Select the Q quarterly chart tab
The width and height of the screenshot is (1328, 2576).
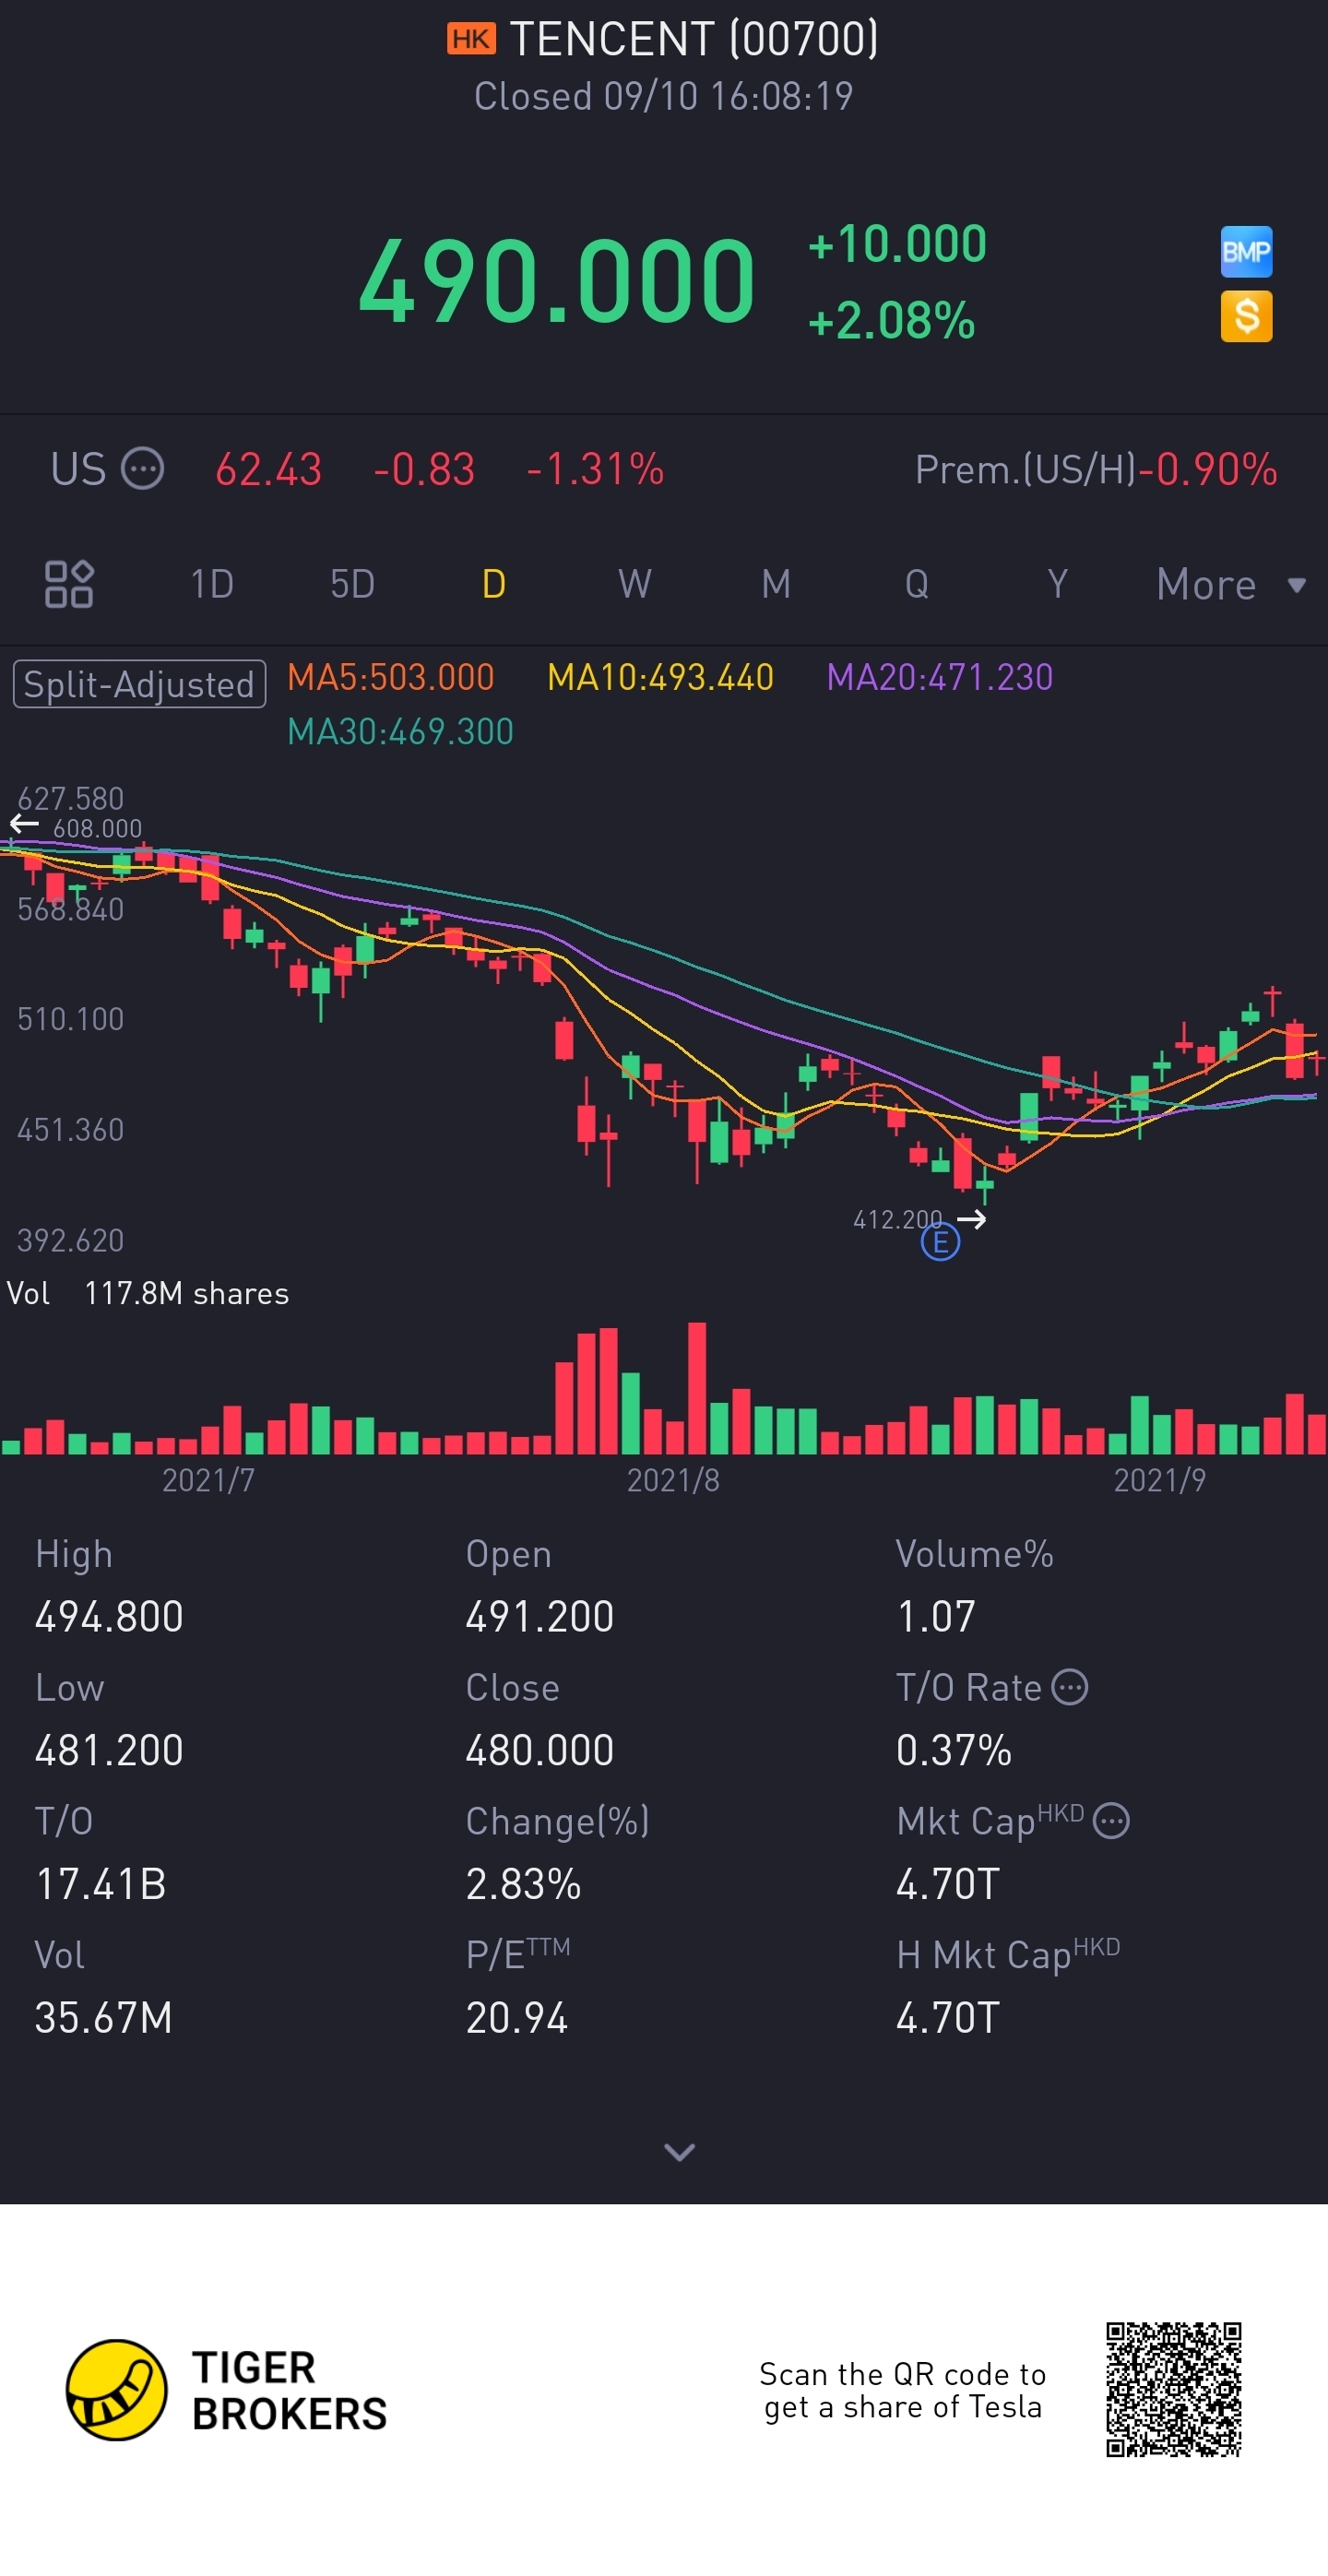click(917, 584)
